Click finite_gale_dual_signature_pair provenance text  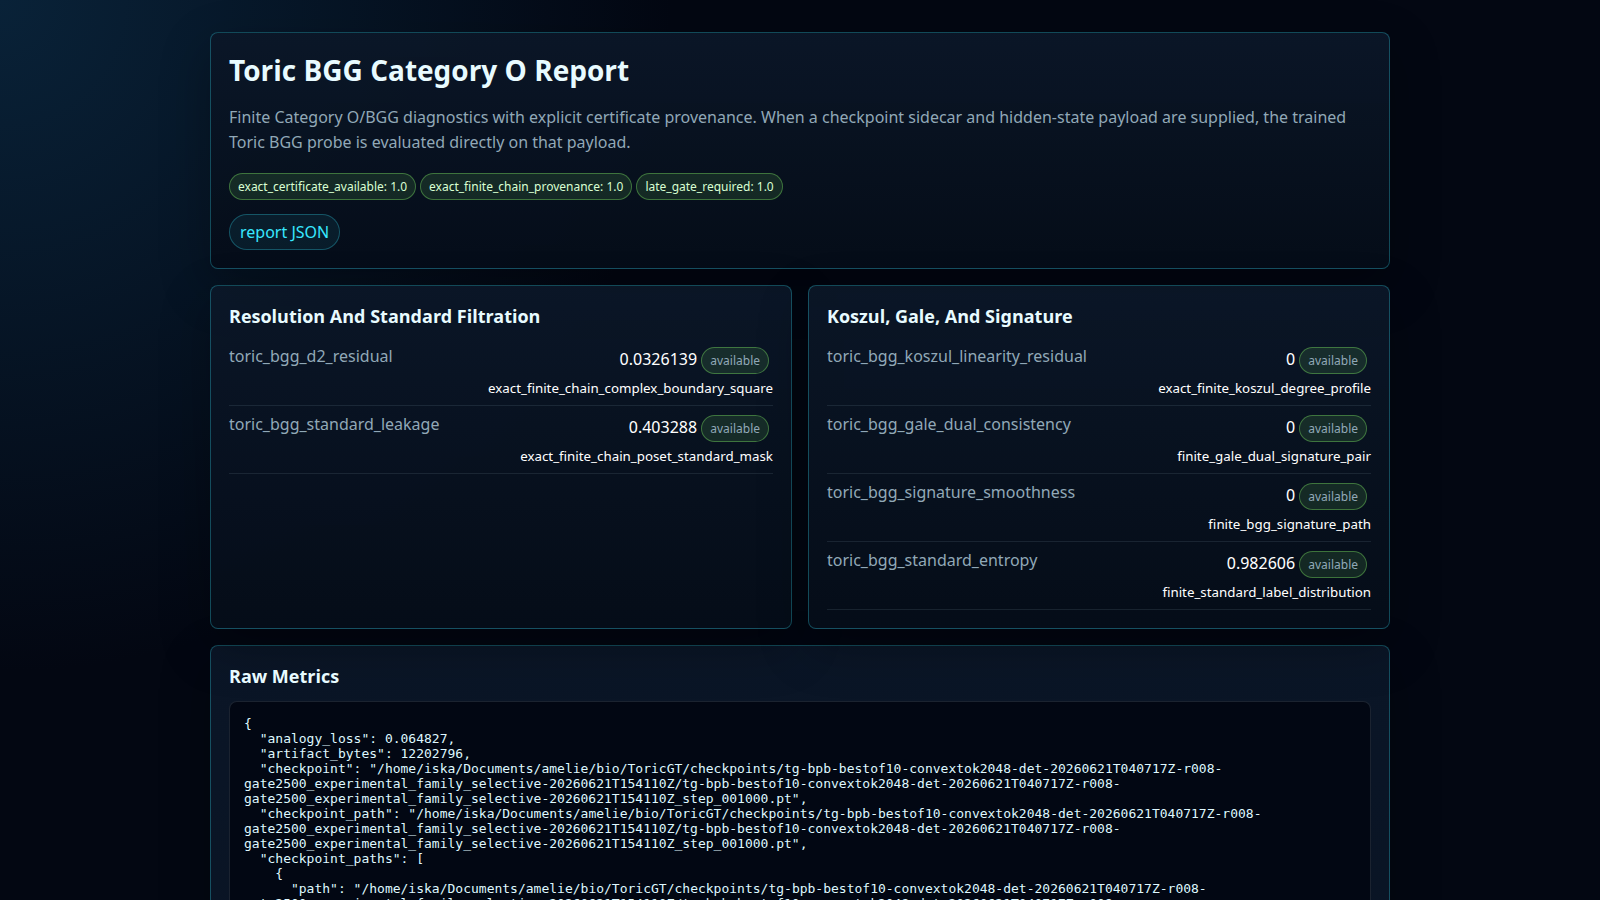[x=1273, y=457]
